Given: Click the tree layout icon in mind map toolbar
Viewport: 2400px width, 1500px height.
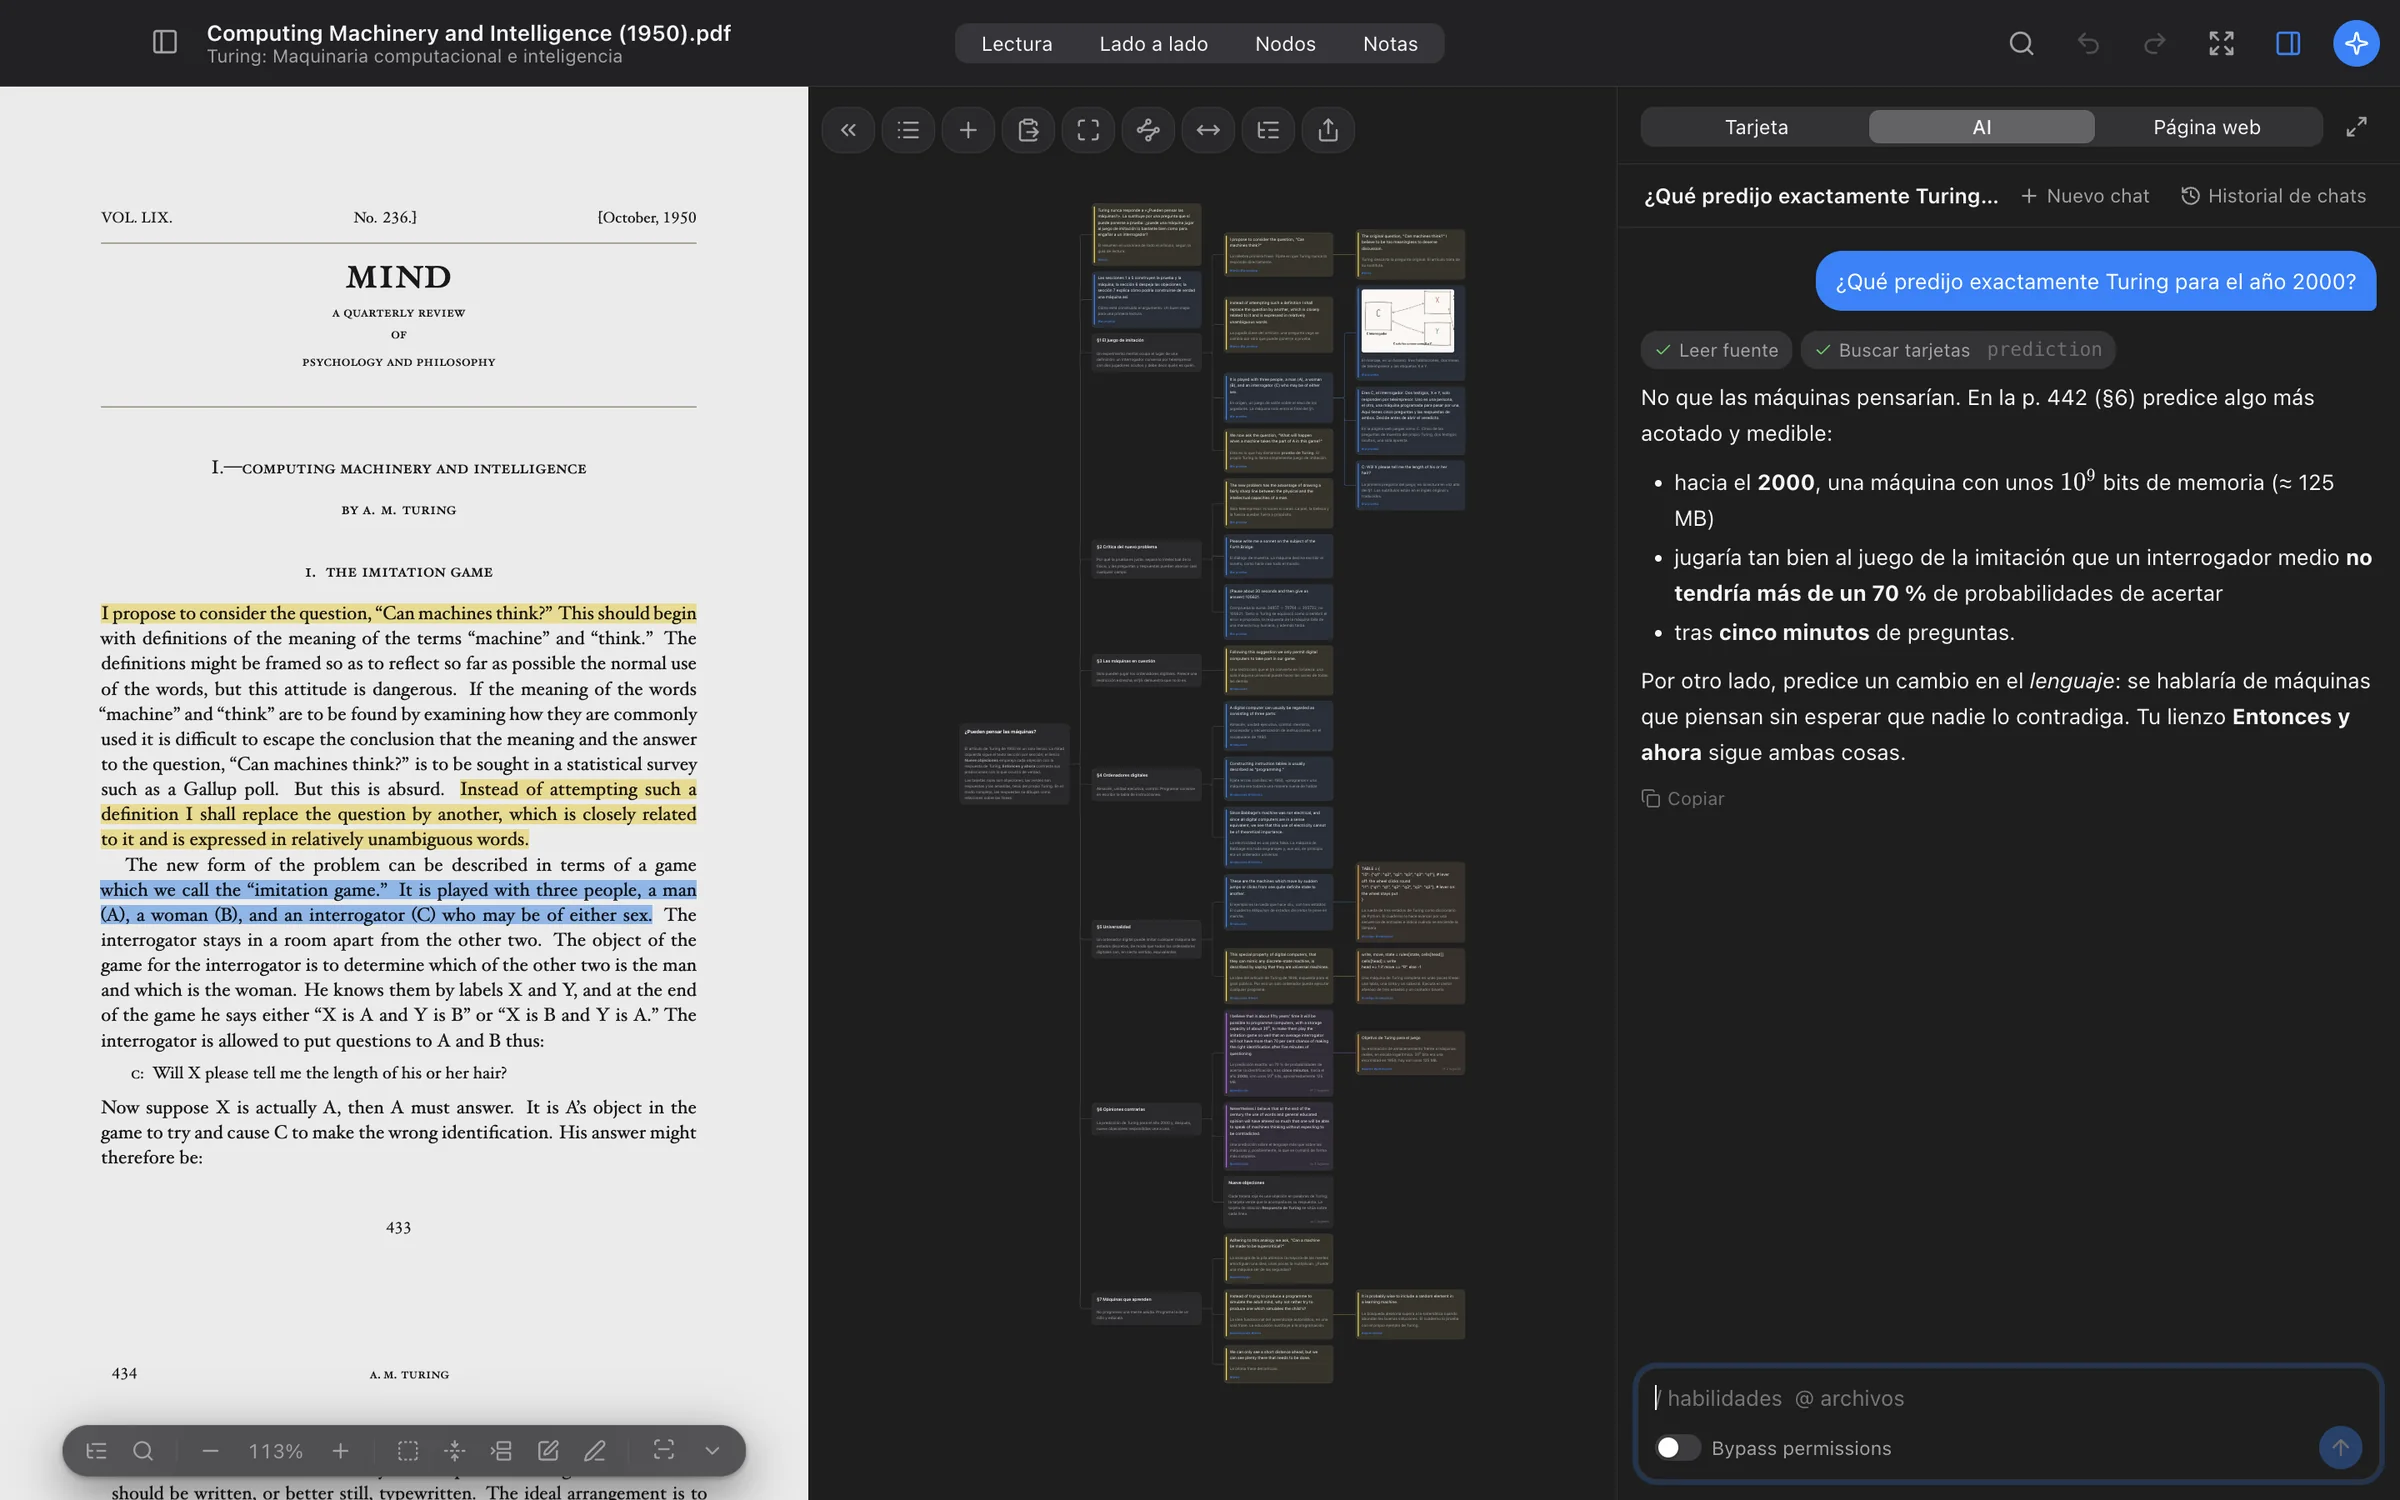Looking at the screenshot, I should 1268,130.
